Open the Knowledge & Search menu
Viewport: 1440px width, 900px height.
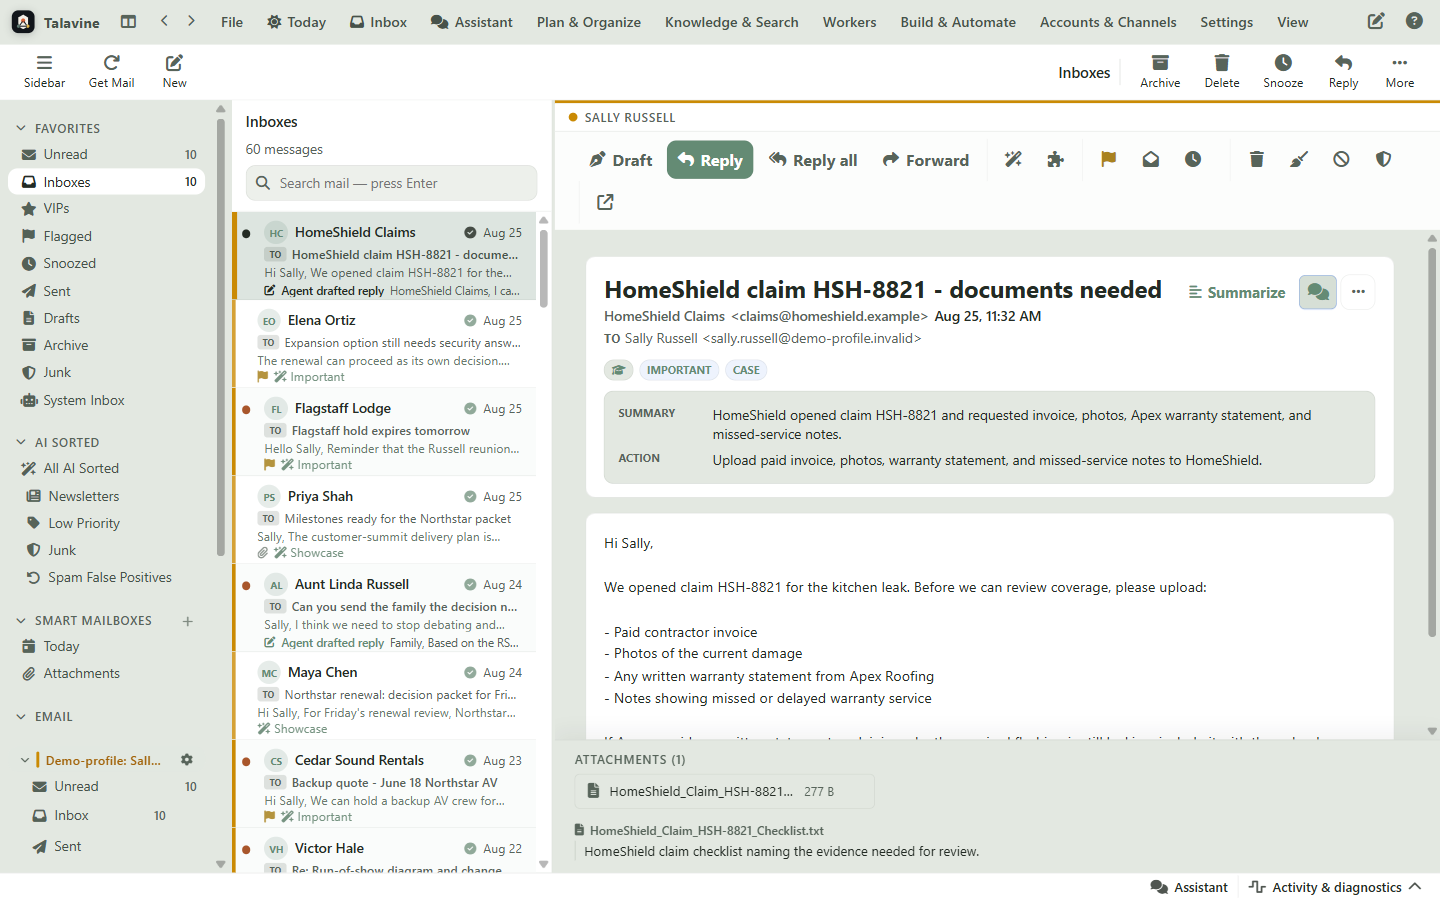[x=732, y=22]
